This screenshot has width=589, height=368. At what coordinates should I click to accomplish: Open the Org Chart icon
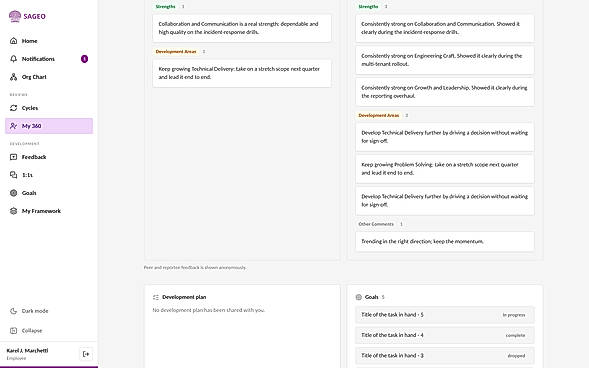pos(14,77)
